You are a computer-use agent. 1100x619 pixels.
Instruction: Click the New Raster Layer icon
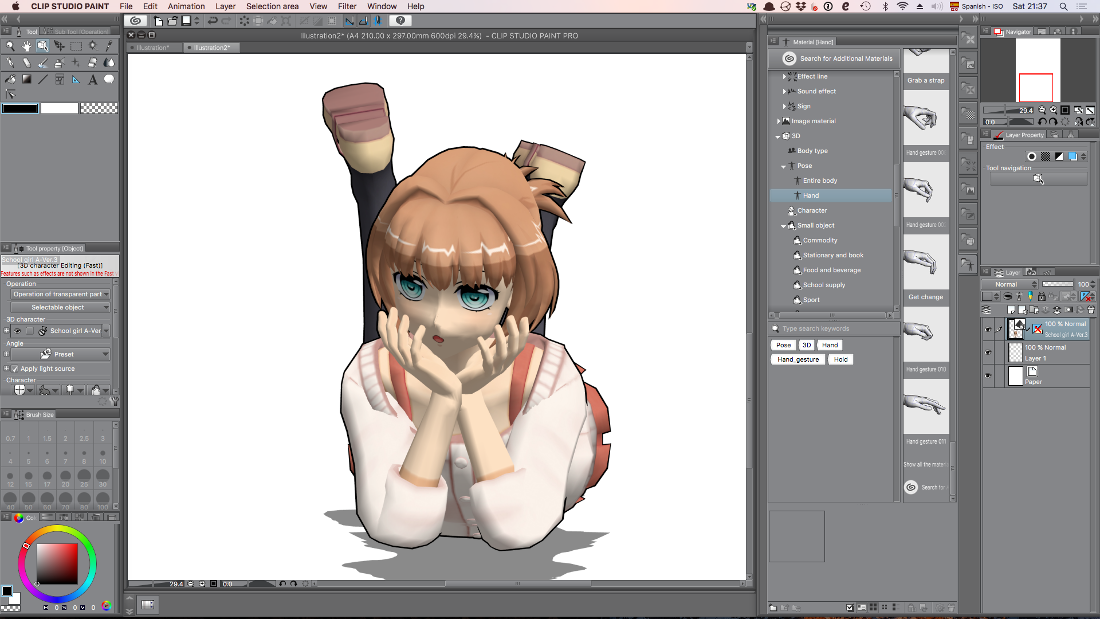(x=1011, y=310)
